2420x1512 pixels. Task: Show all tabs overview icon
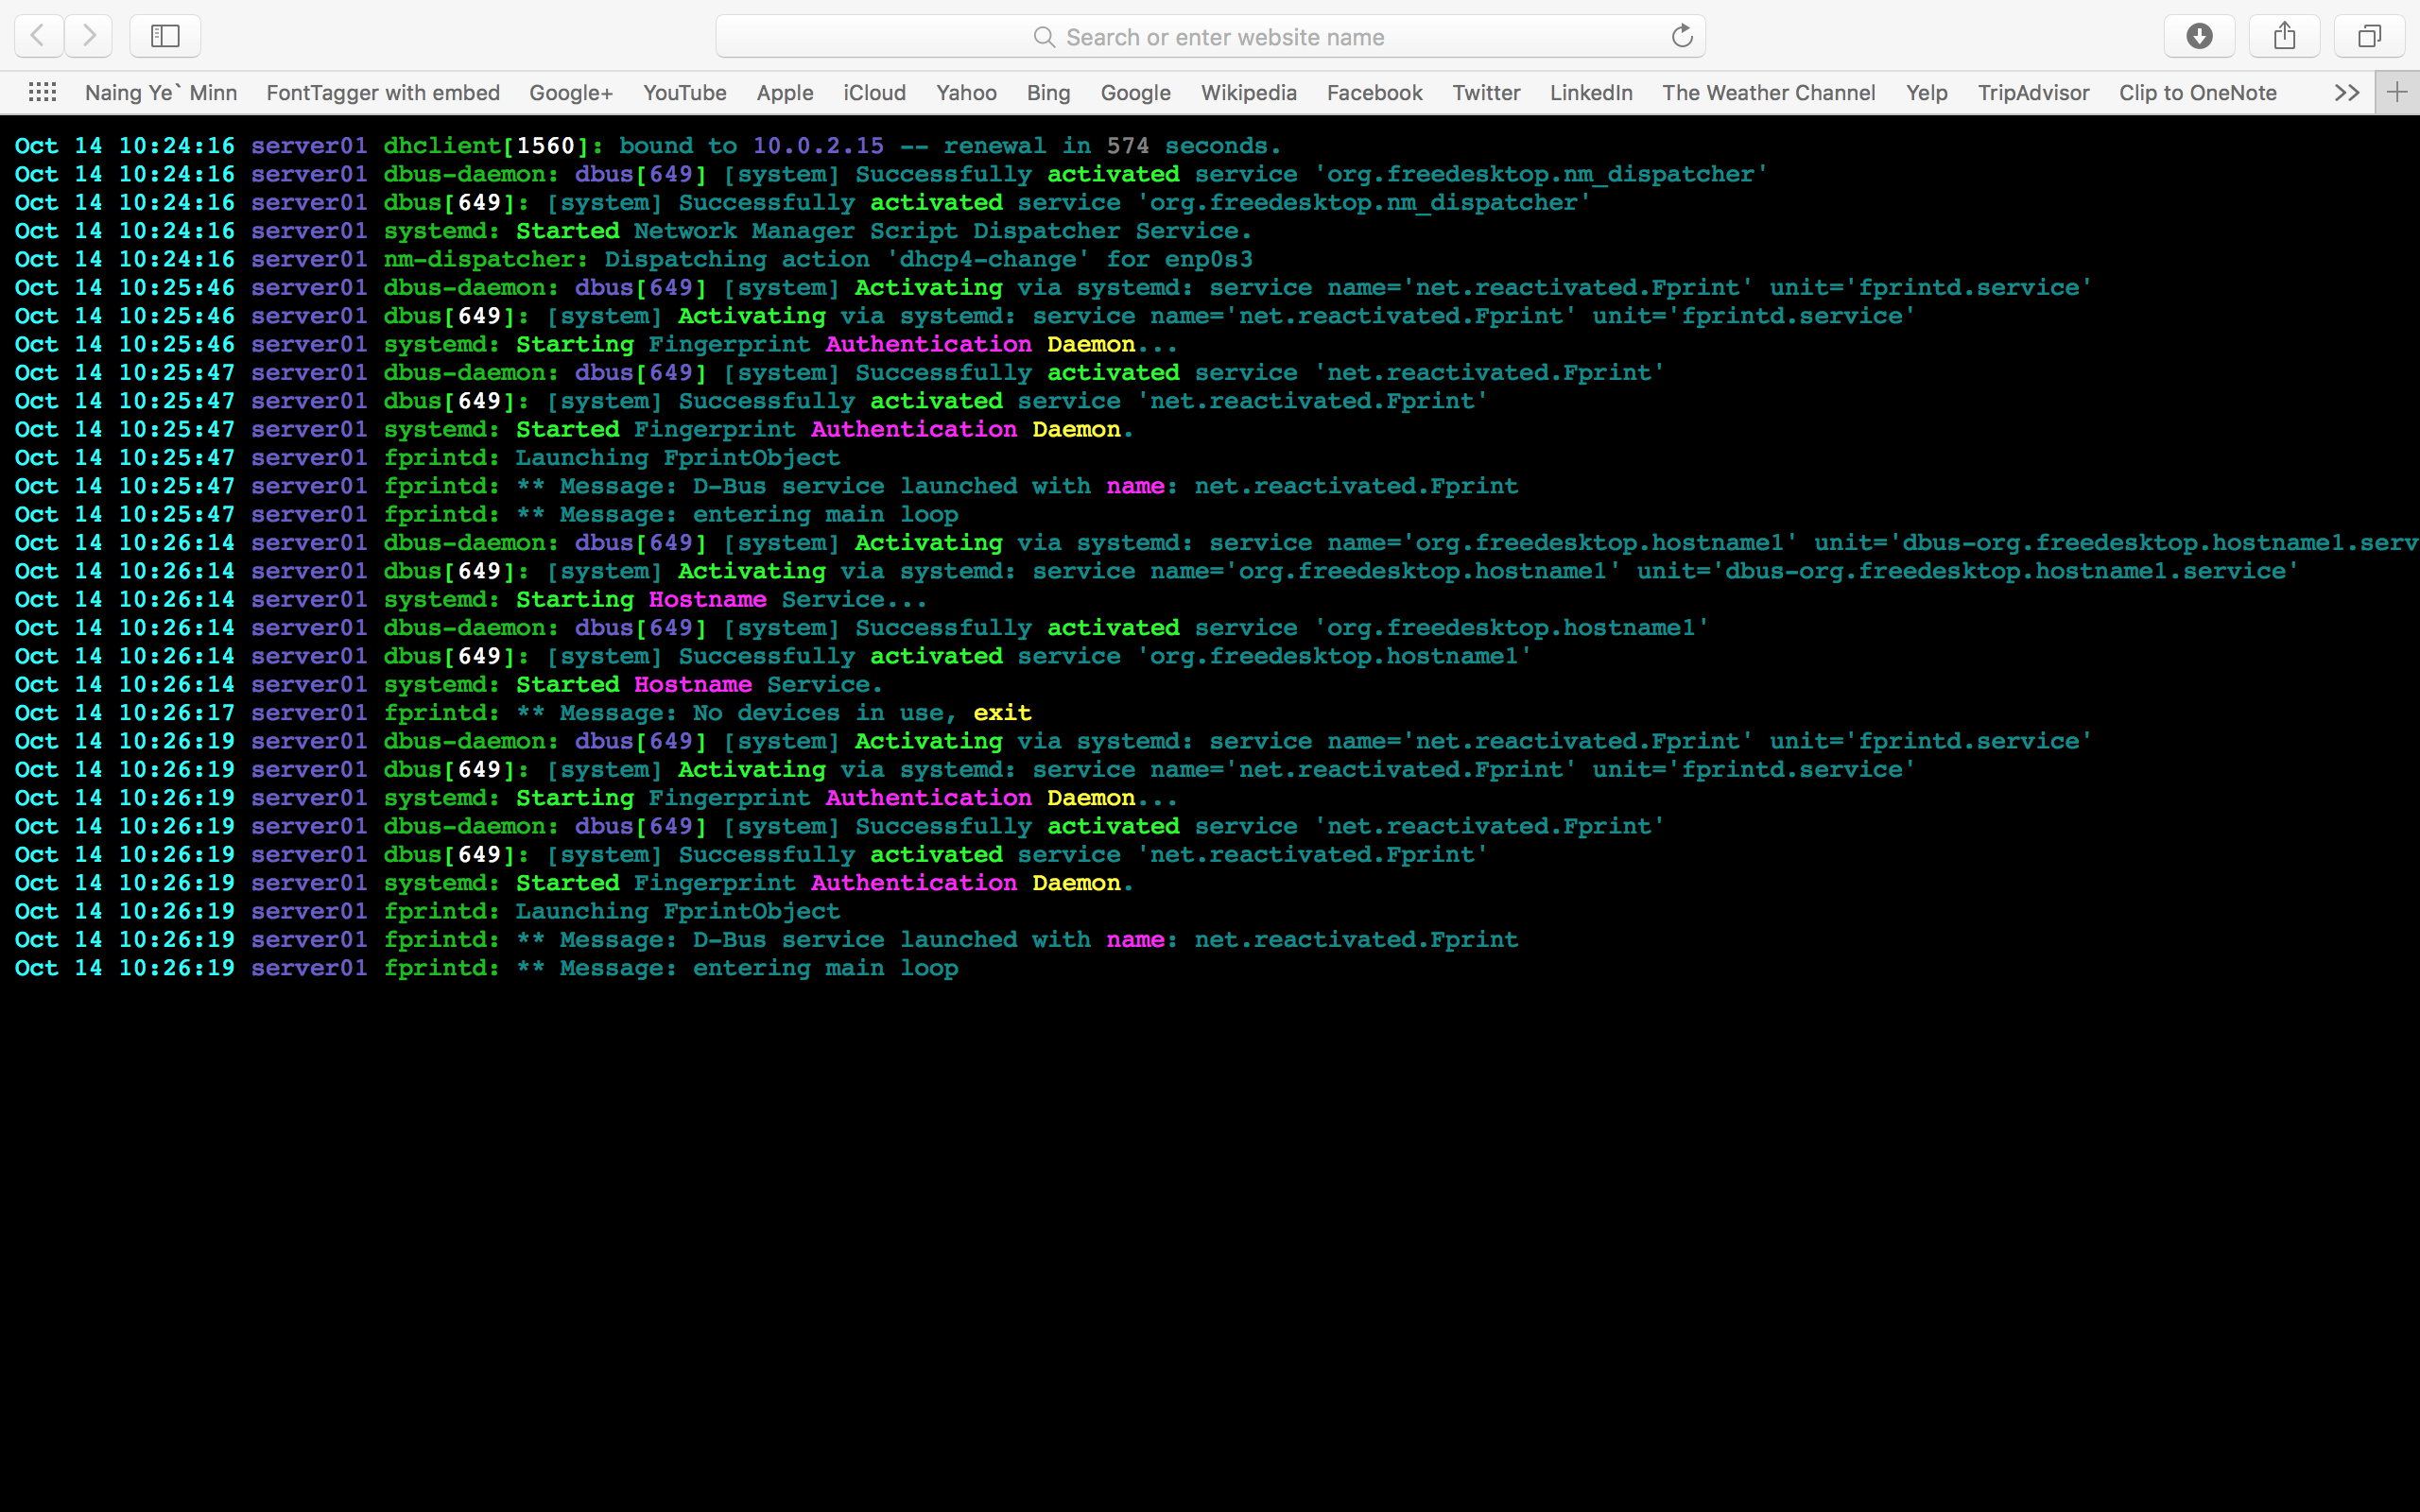click(2369, 36)
